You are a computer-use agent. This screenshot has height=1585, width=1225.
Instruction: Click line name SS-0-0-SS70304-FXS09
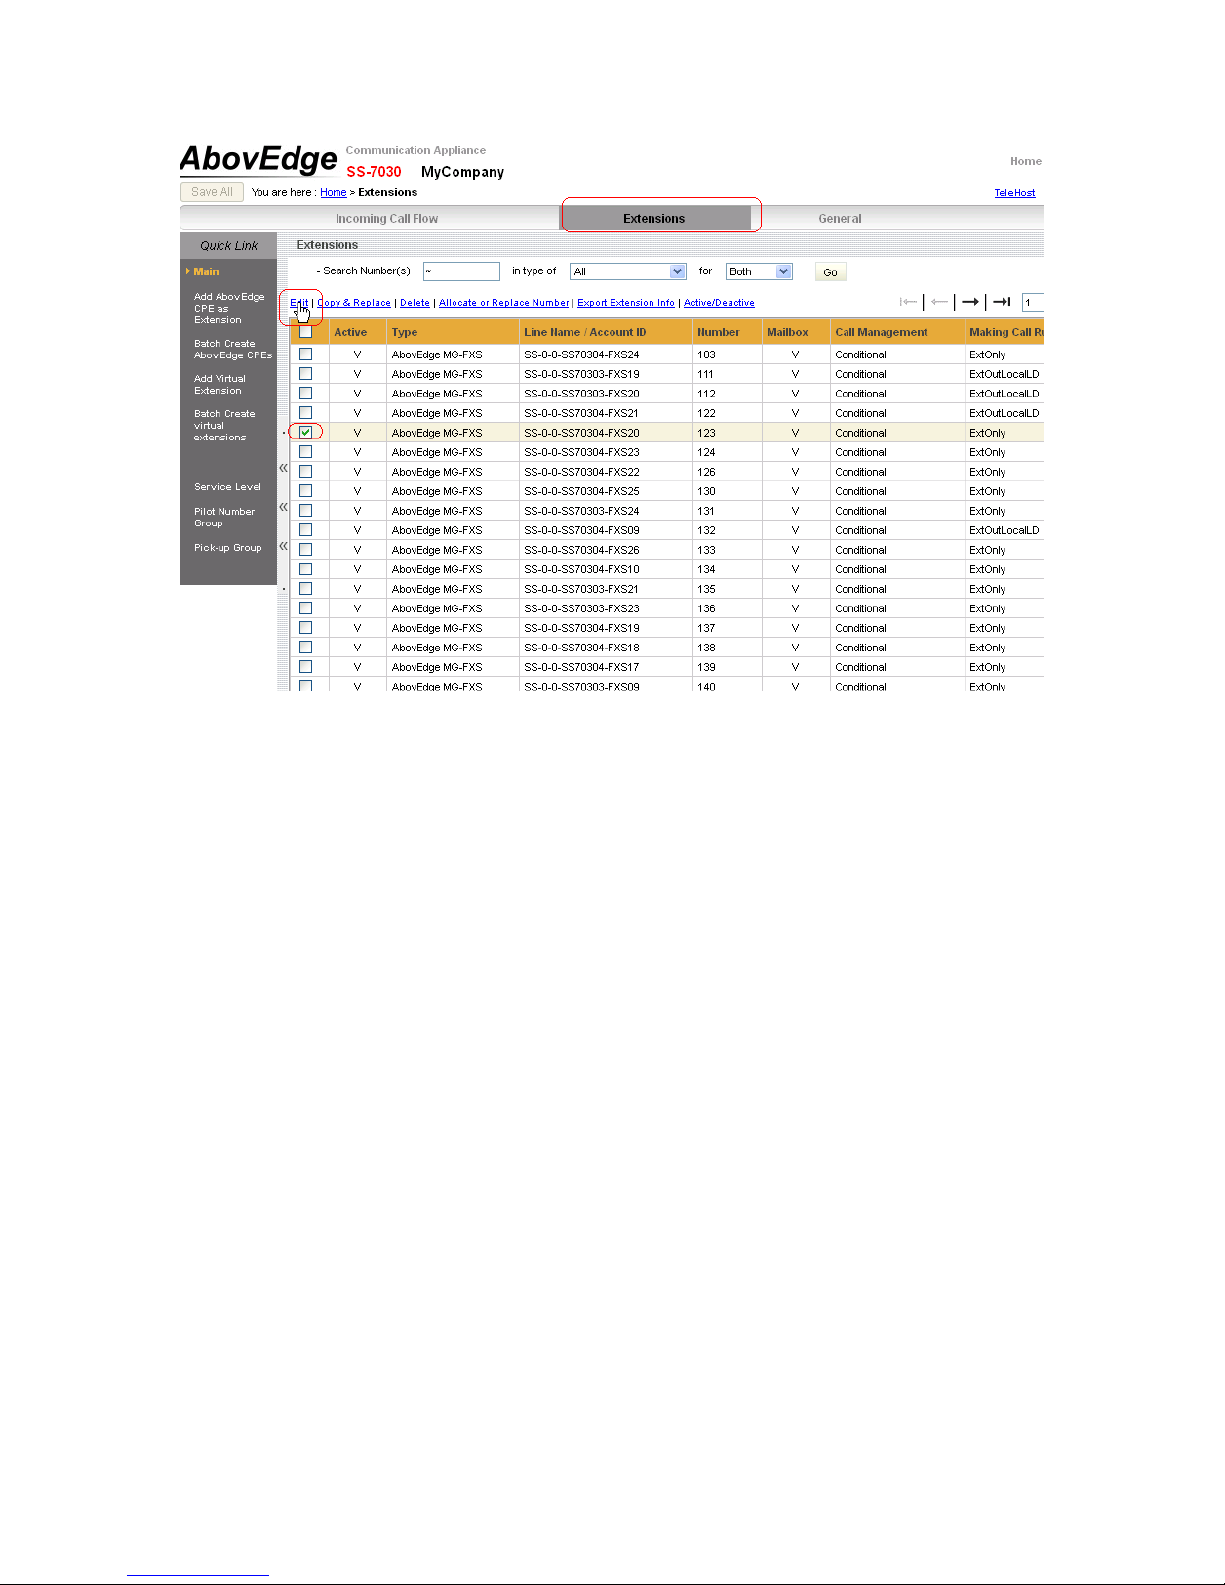[582, 530]
